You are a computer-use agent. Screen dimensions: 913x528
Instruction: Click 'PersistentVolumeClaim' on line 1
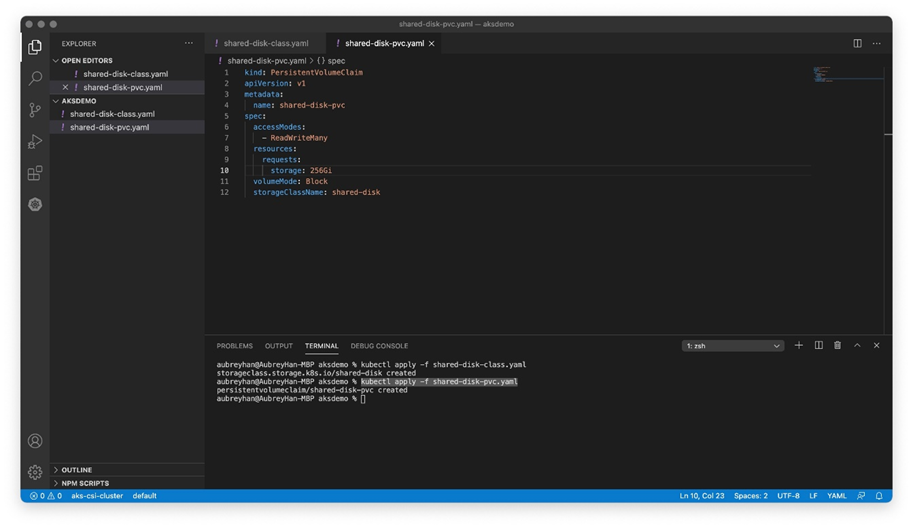(317, 73)
